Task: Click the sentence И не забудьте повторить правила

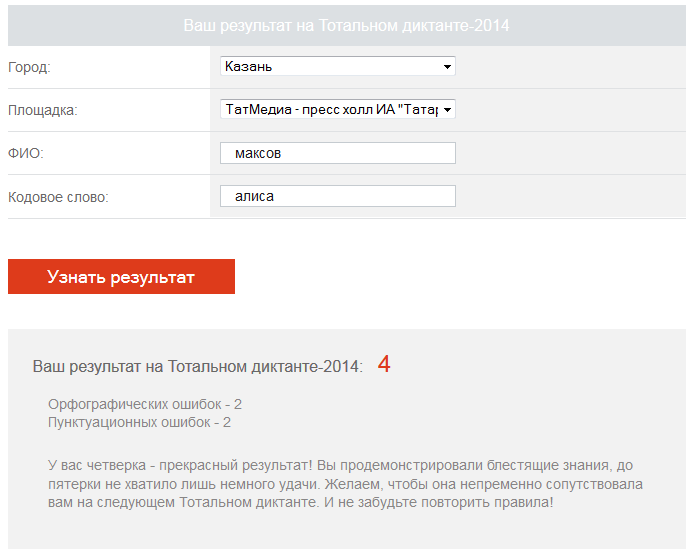Action: [439, 502]
